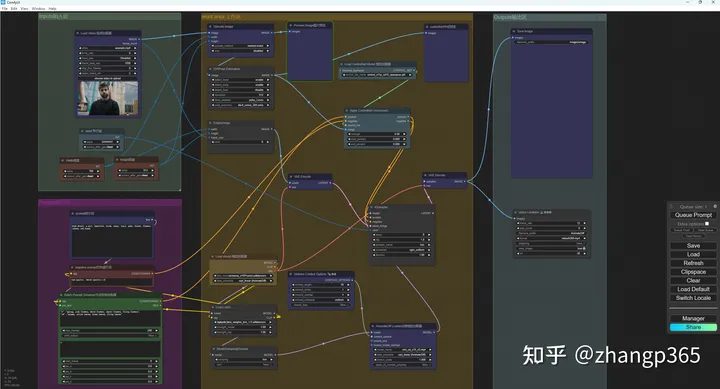Open settings via the gear icon

715,206
